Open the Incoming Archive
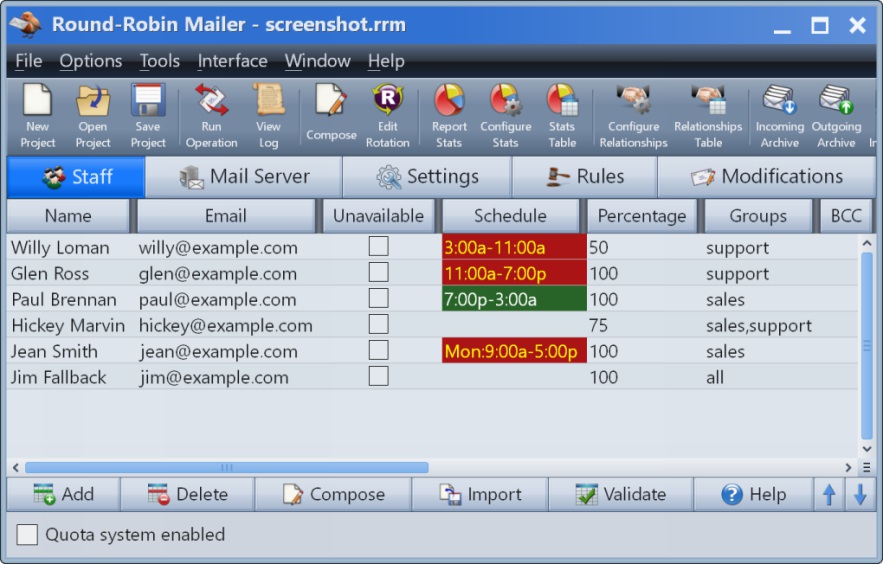This screenshot has height=564, width=883. coord(779,115)
